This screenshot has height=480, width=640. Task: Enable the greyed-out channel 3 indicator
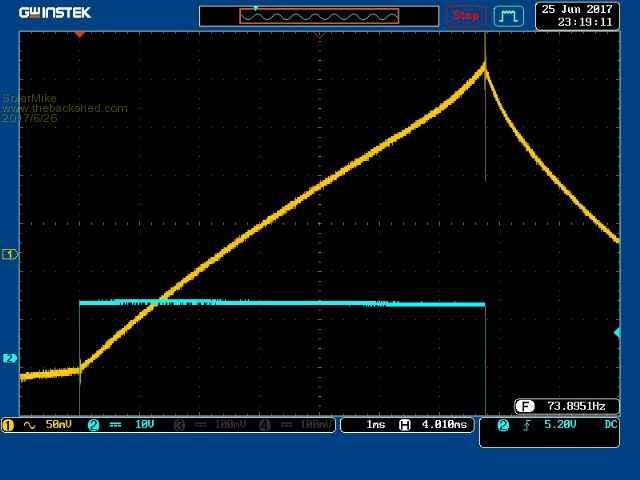179,425
